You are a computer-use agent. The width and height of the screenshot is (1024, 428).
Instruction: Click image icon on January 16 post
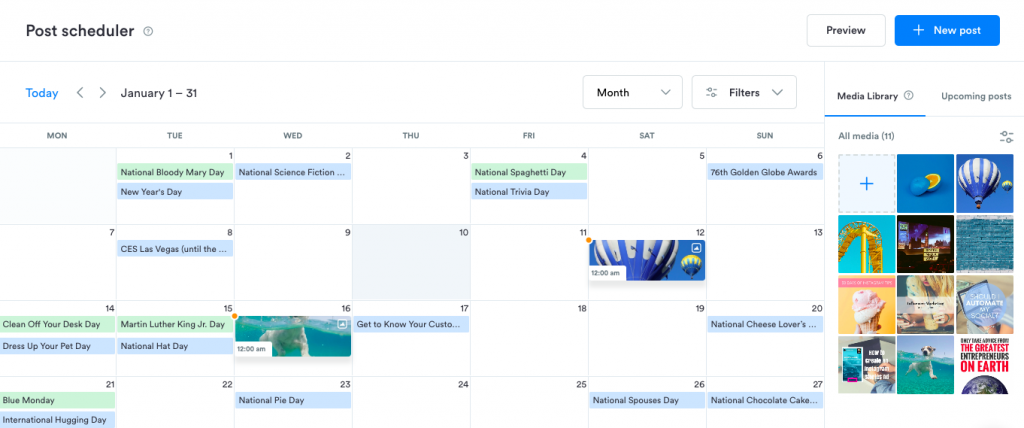point(342,324)
